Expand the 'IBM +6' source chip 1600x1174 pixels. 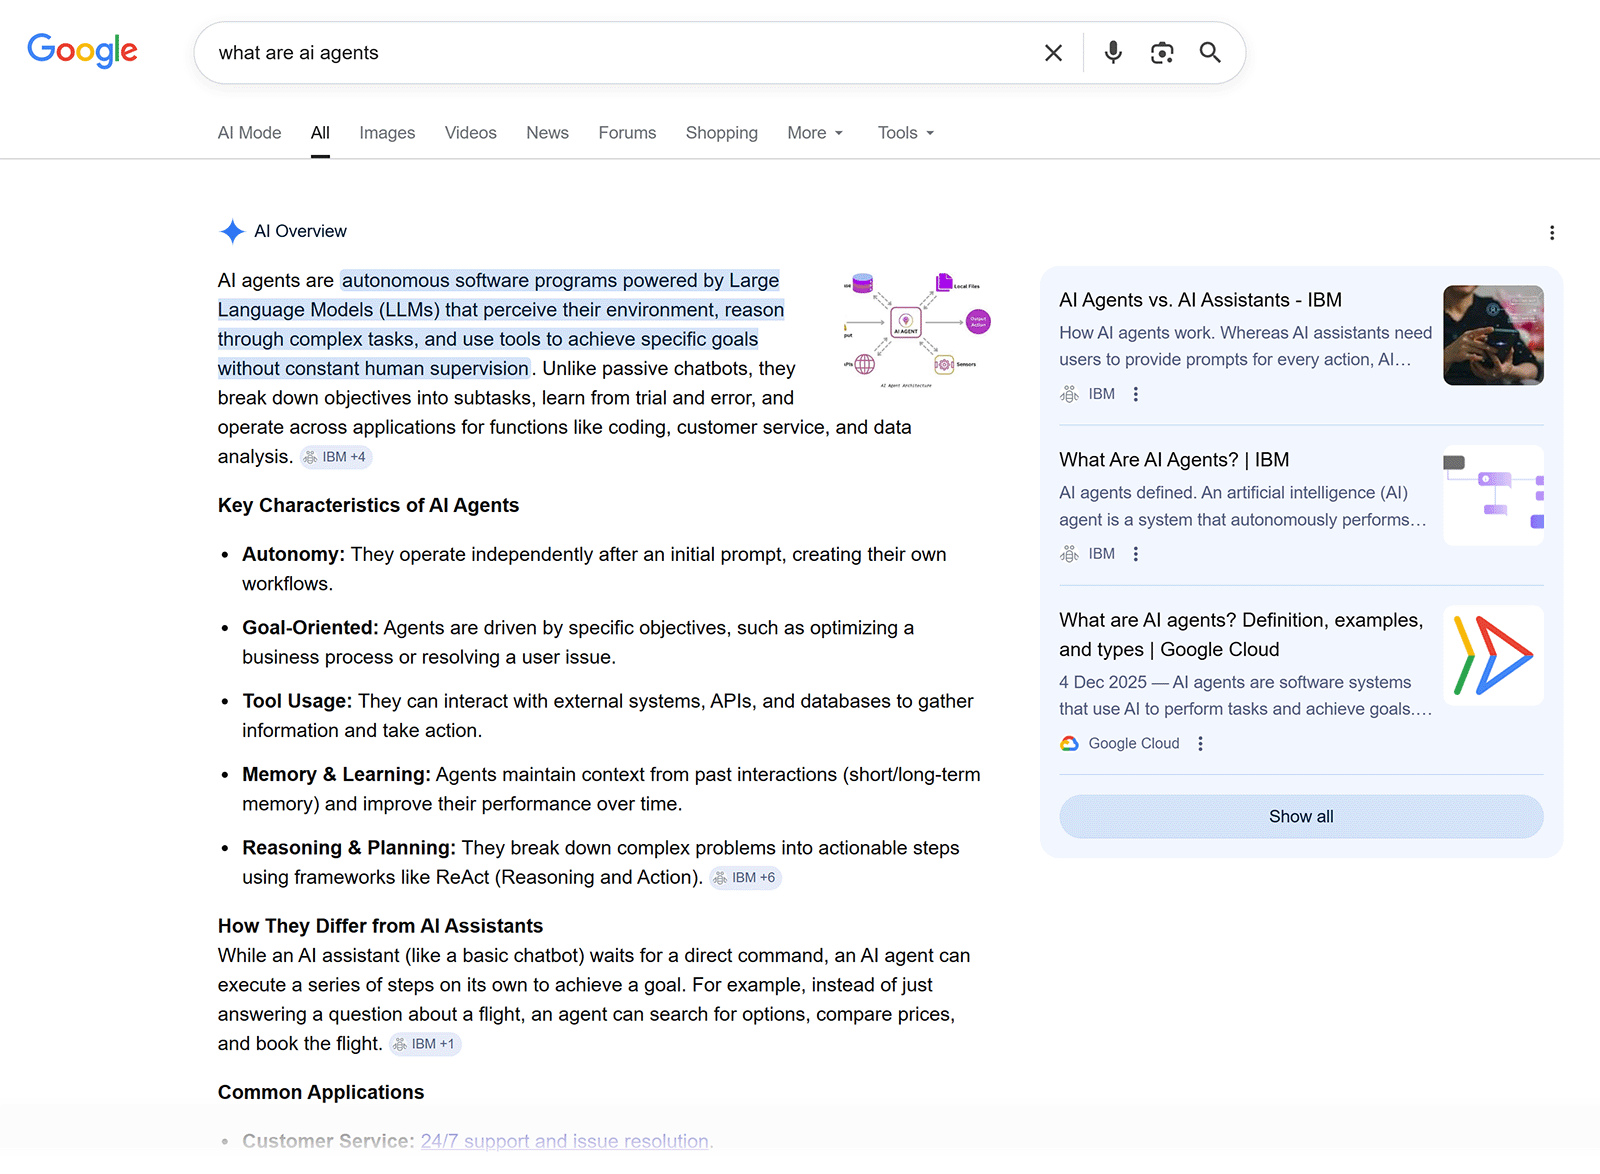[745, 877]
